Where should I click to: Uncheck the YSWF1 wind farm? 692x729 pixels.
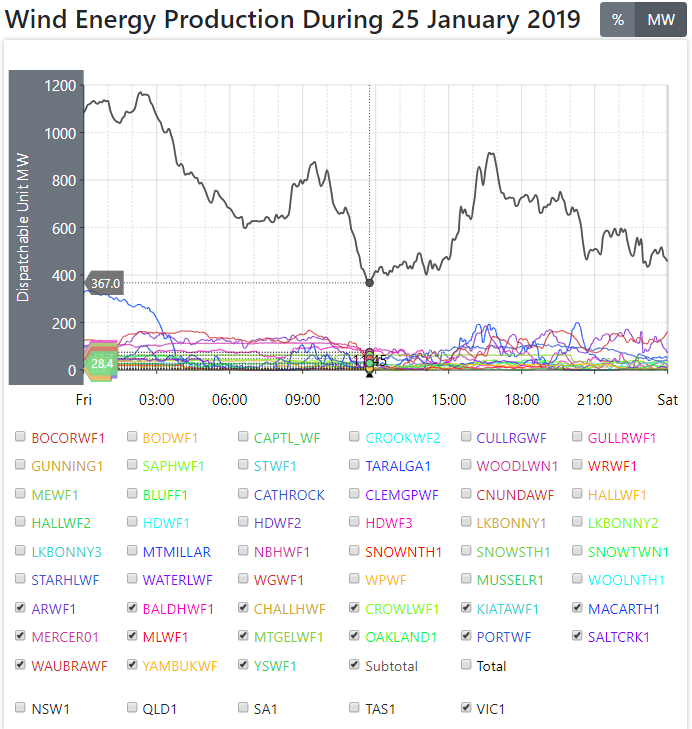pyautogui.click(x=244, y=665)
